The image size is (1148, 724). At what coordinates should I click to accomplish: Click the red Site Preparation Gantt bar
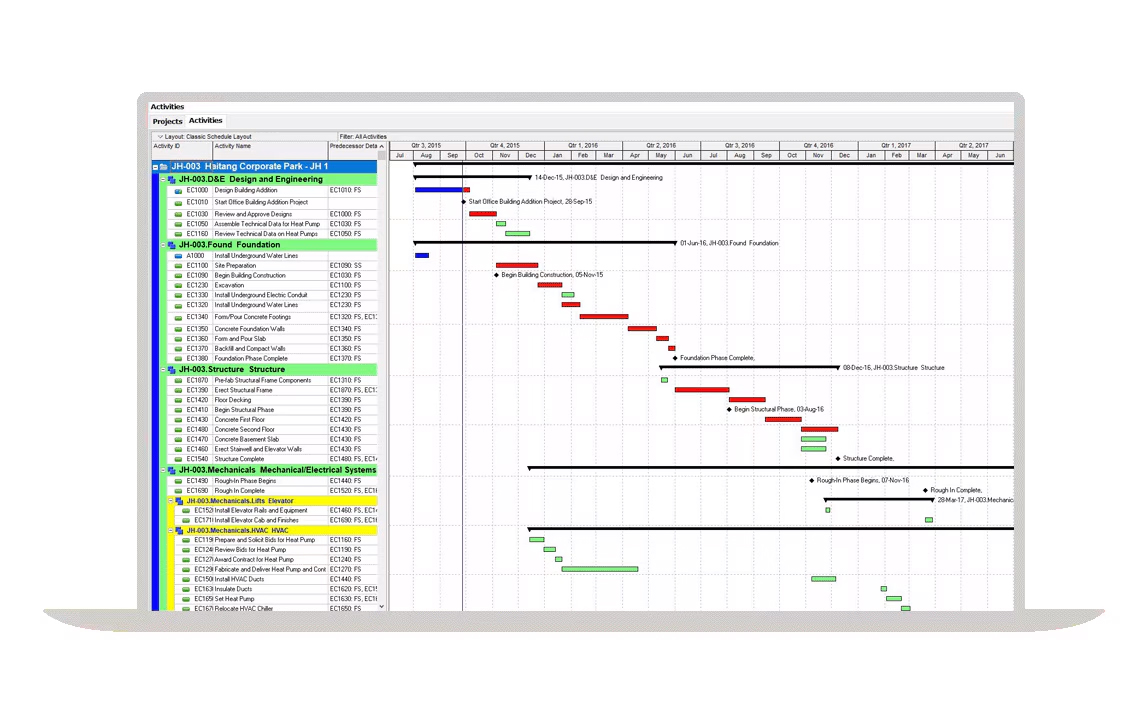pos(516,266)
